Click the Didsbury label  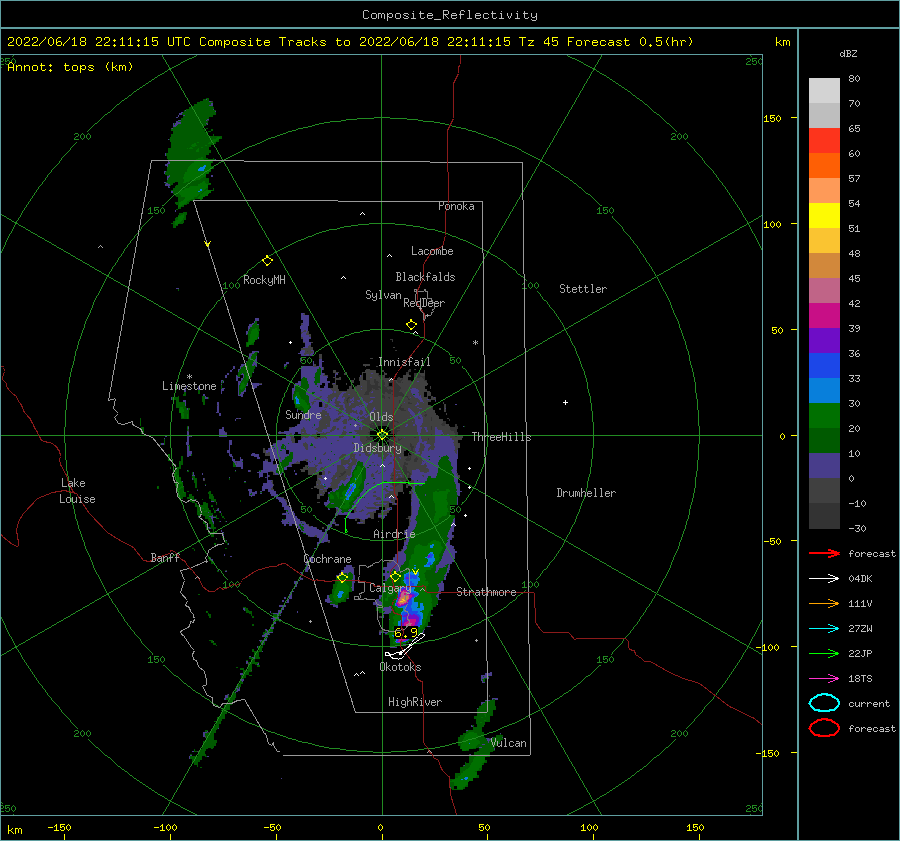(x=378, y=448)
